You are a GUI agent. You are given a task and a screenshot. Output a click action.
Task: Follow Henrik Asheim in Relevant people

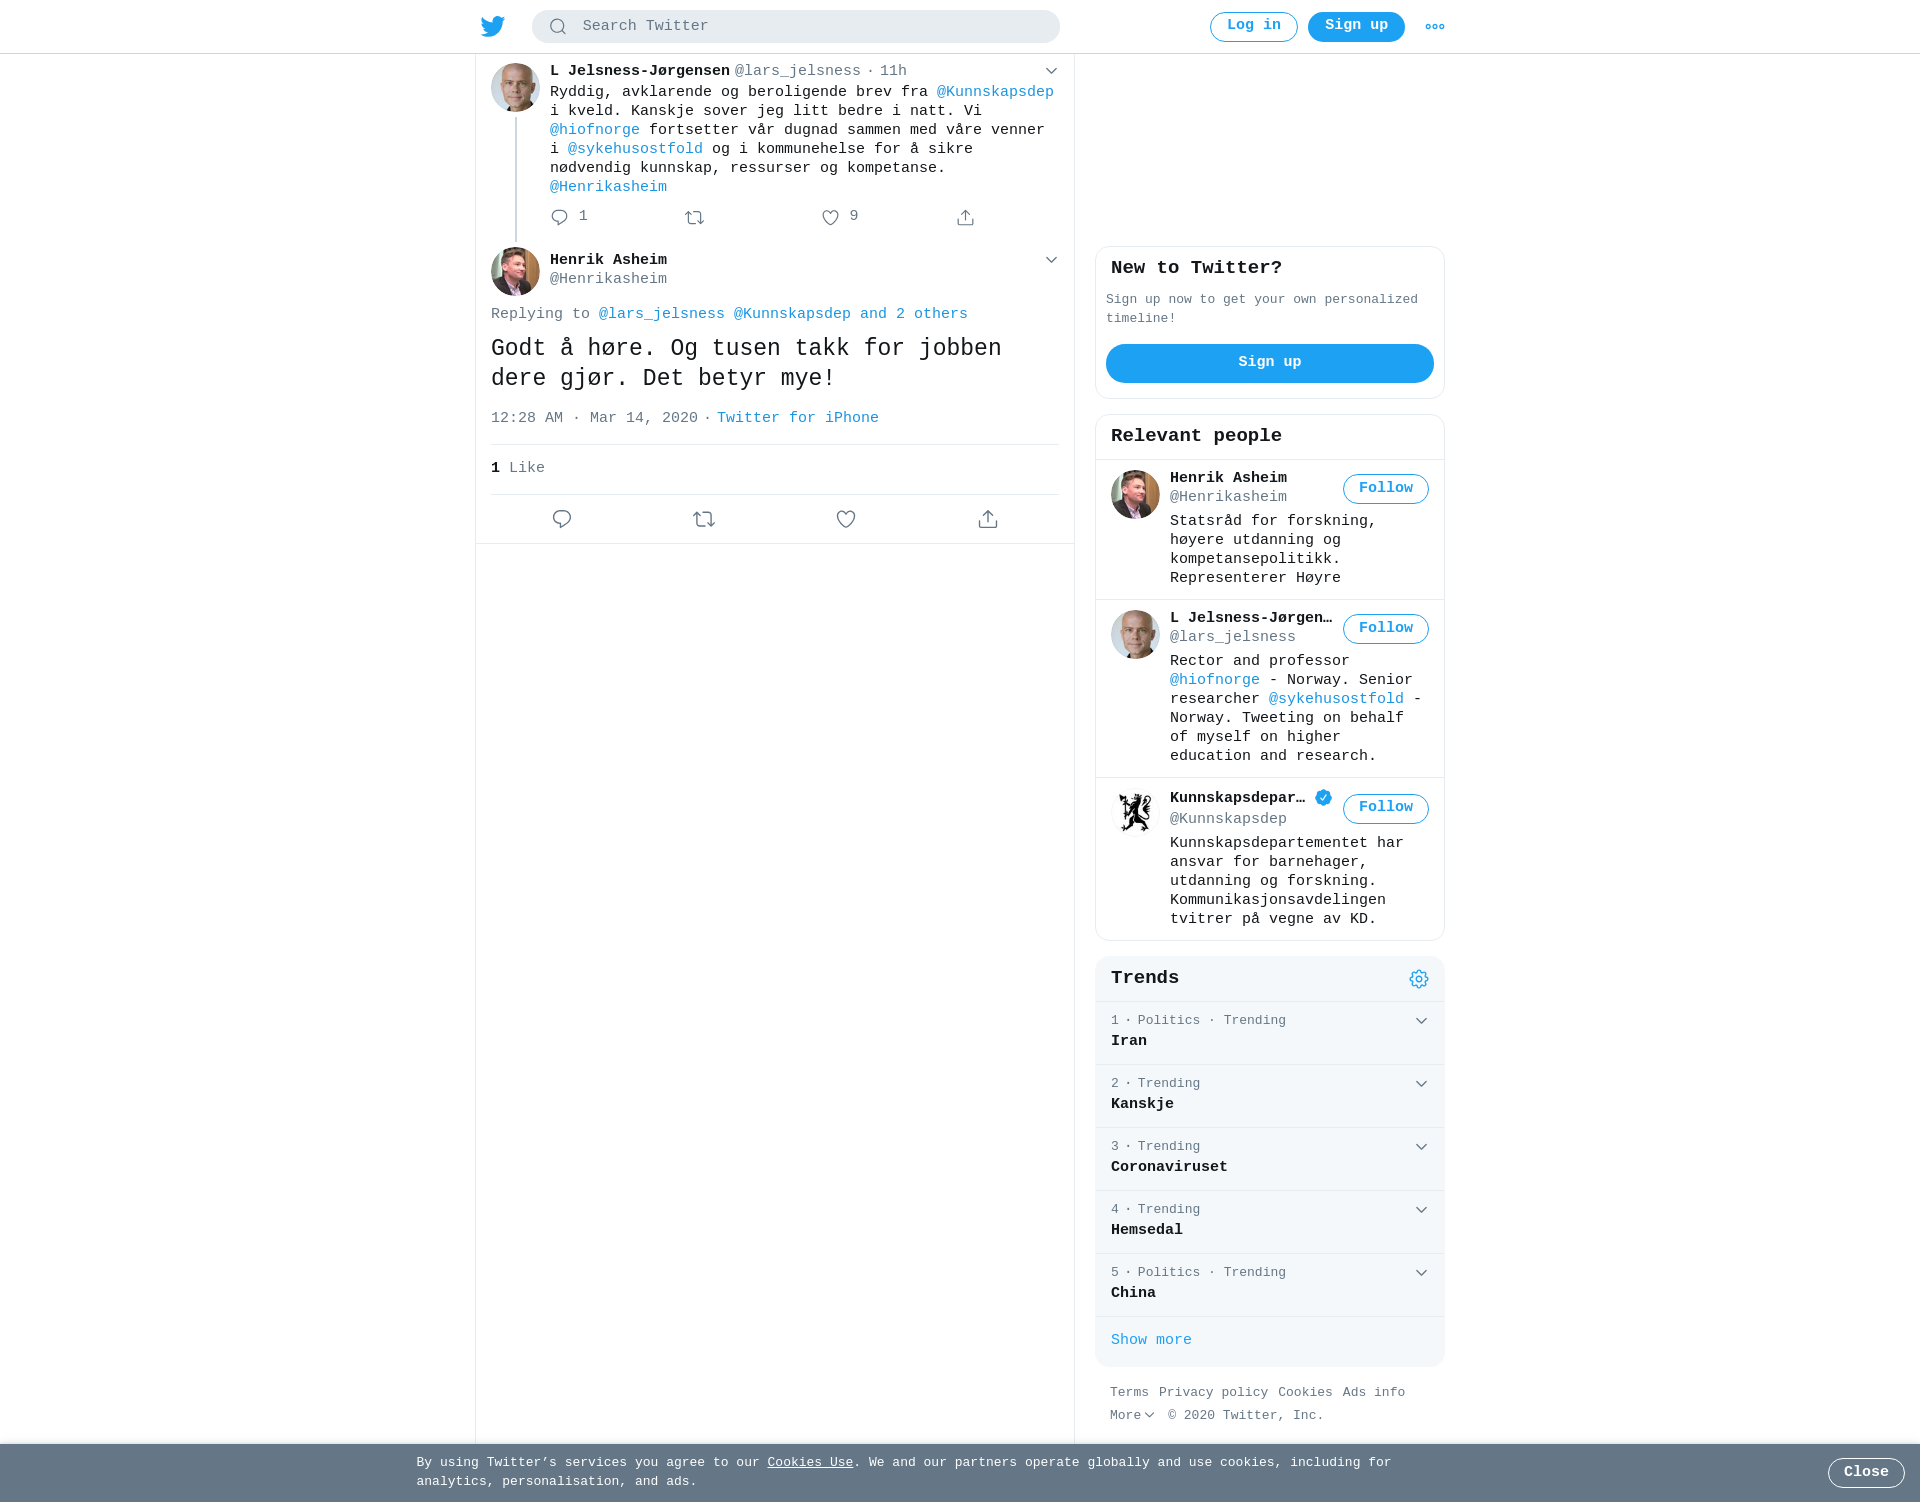click(1386, 489)
